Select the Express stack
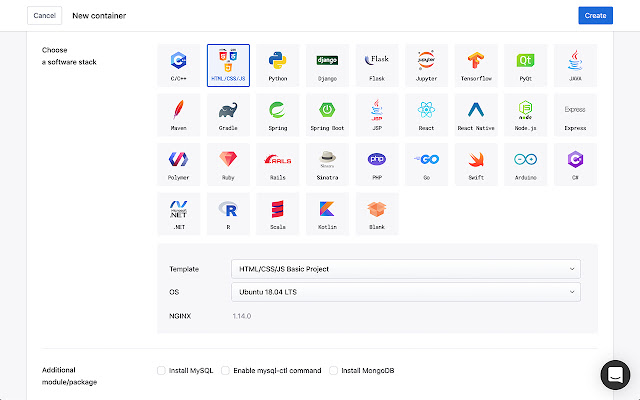The height and width of the screenshot is (400, 640). [575, 115]
